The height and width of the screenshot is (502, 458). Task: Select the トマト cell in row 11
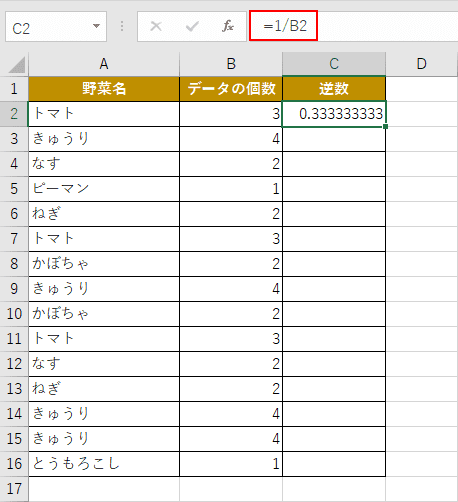point(104,339)
